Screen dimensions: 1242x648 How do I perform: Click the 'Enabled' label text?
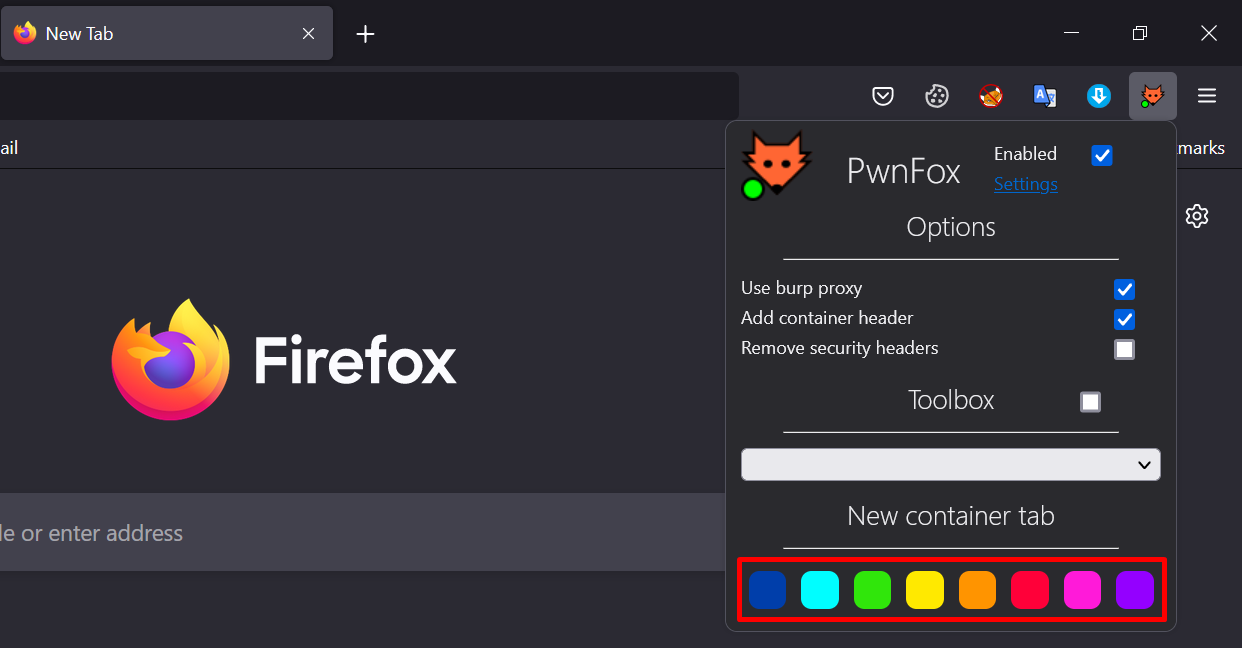(1025, 154)
